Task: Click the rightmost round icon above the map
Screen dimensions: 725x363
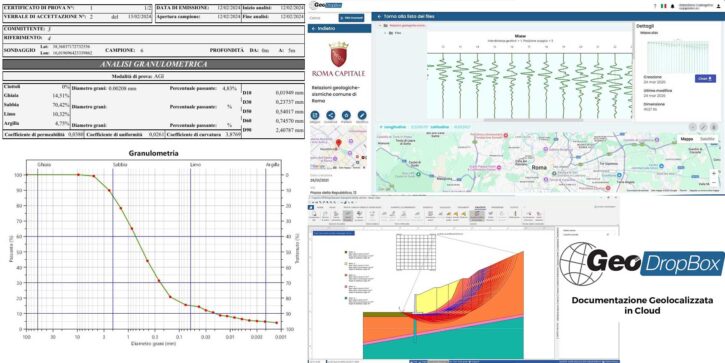Action: tap(714, 127)
